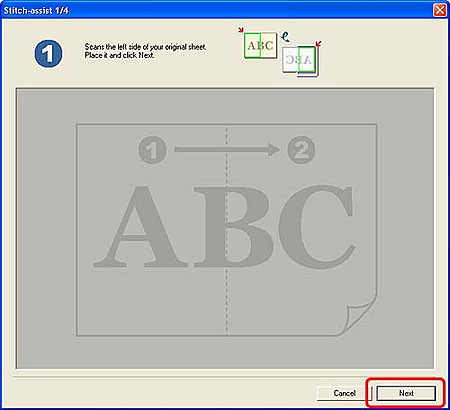The width and height of the screenshot is (450, 410).
Task: Click the dashed center divider line
Action: point(227,230)
